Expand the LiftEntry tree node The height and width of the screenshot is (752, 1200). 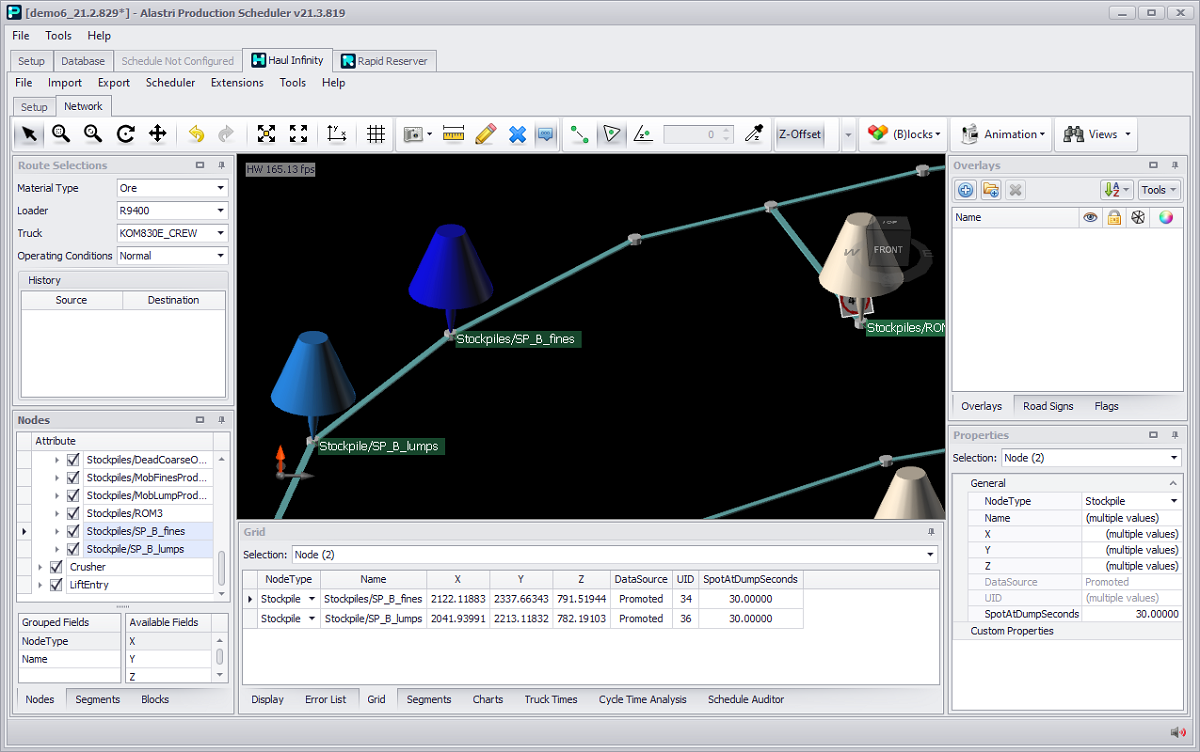tap(40, 585)
